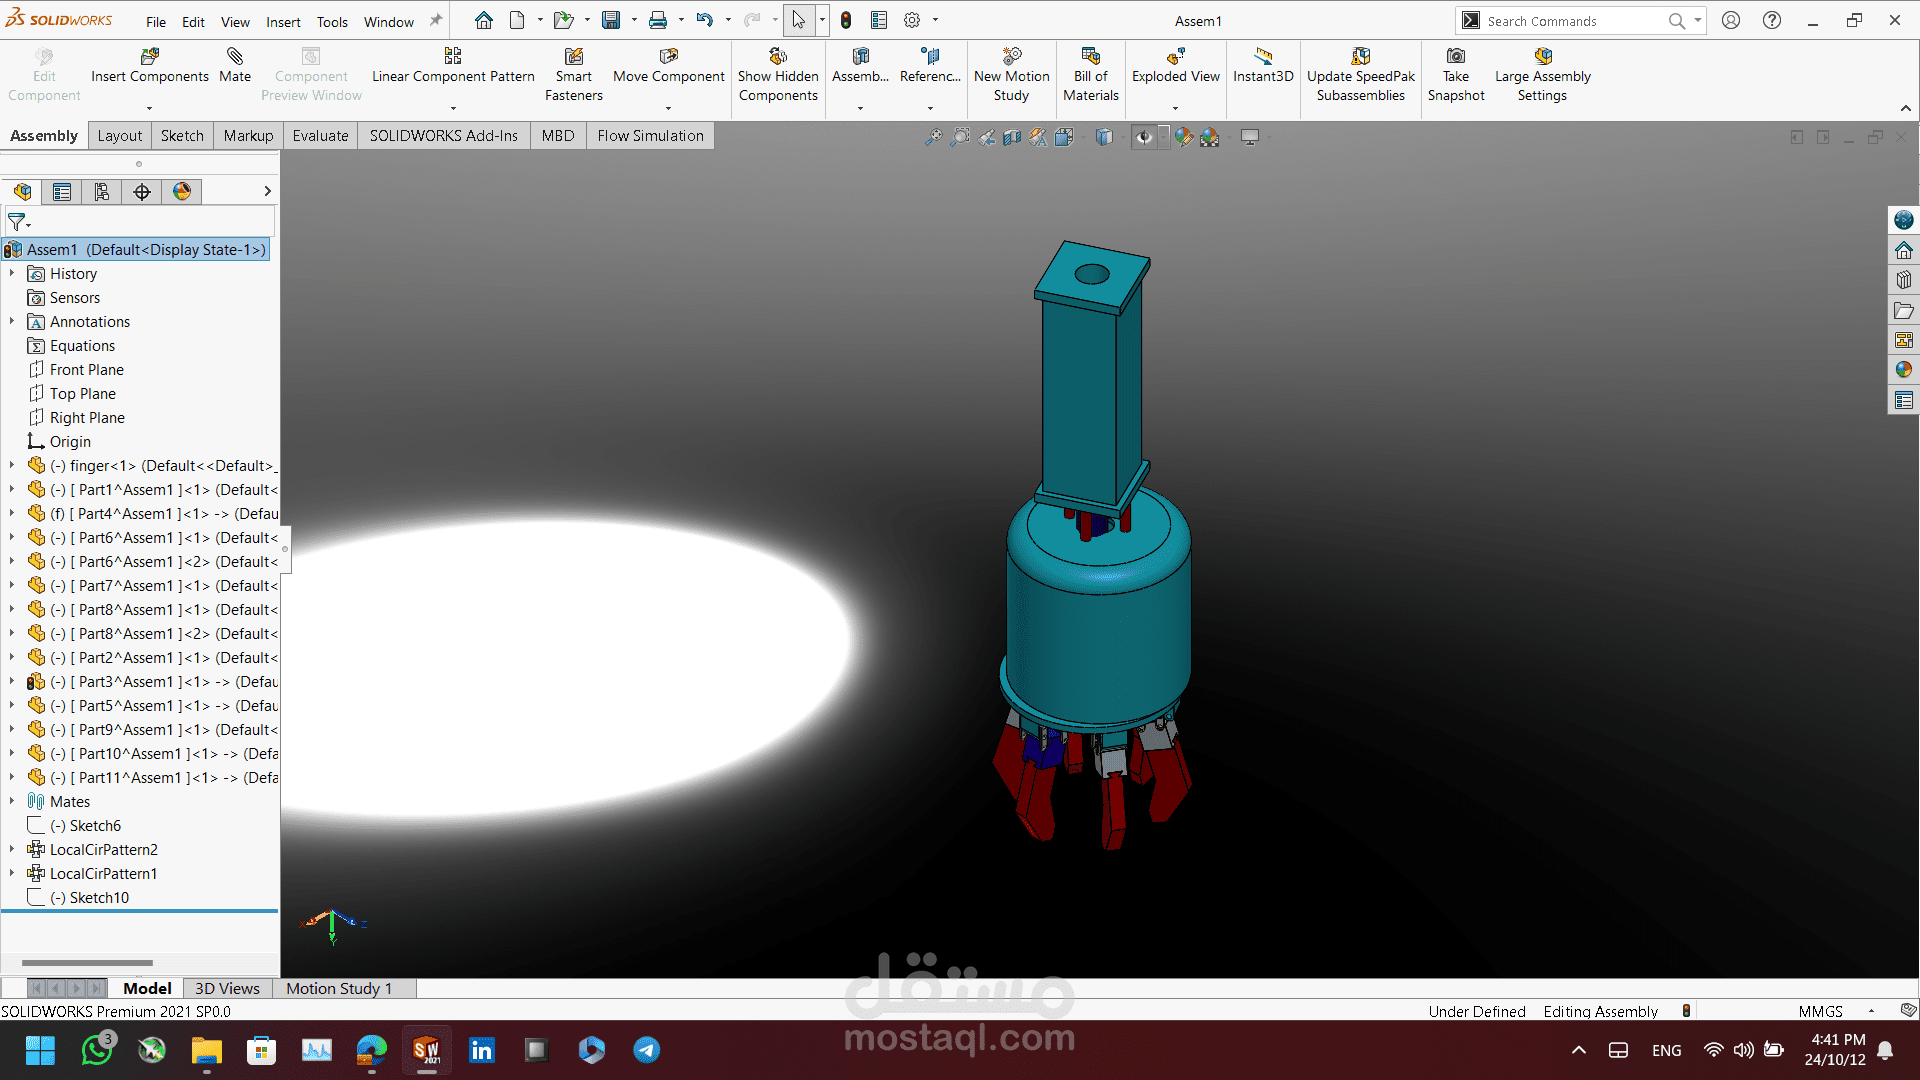Open DisplayManager tab in feature panel

pos(182,191)
